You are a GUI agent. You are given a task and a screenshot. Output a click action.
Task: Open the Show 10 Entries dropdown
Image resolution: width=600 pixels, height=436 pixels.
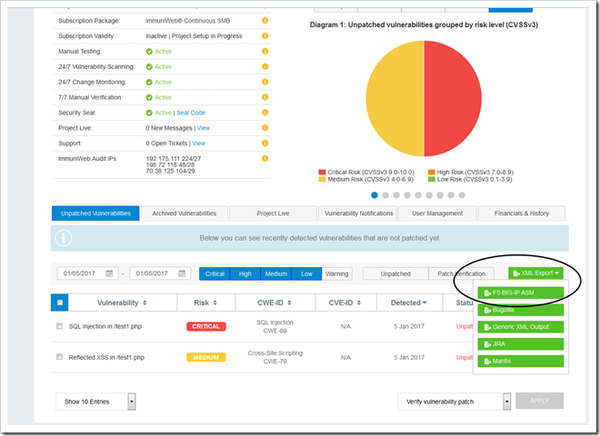point(132,401)
